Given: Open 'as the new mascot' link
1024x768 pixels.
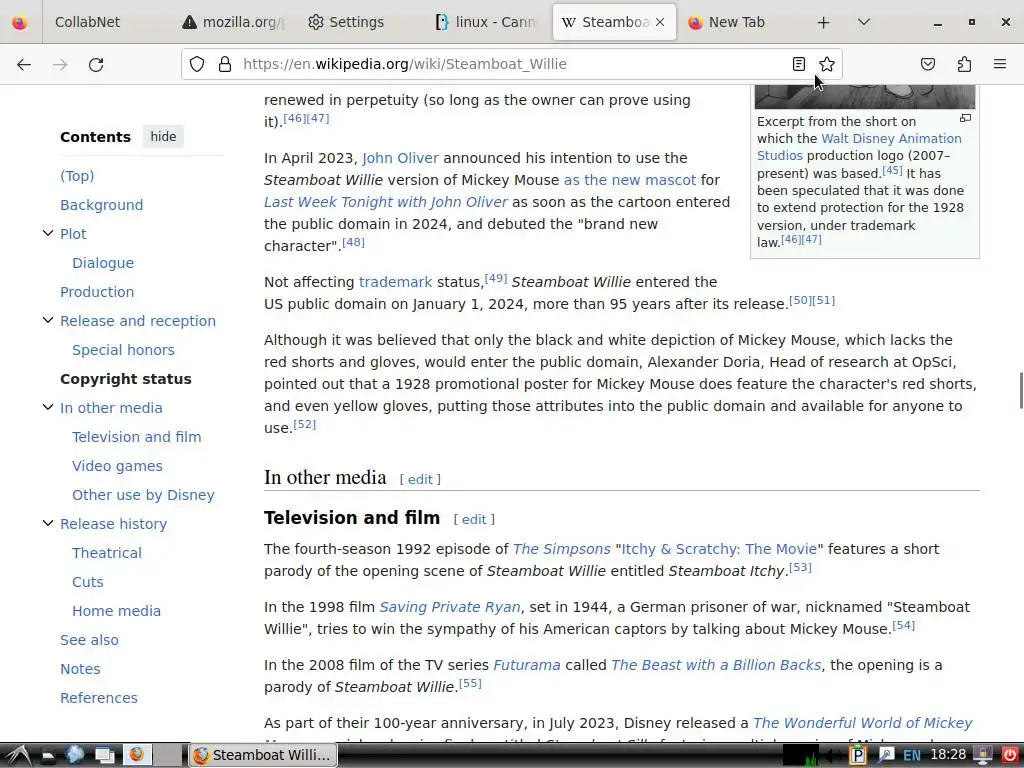Looking at the screenshot, I should [630, 180].
